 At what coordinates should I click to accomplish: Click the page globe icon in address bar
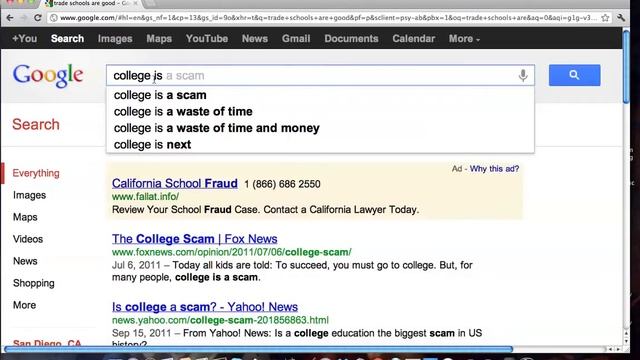click(53, 18)
